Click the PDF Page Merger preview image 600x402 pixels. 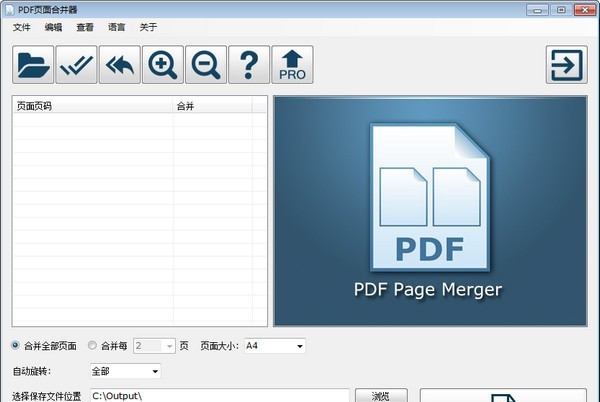430,211
